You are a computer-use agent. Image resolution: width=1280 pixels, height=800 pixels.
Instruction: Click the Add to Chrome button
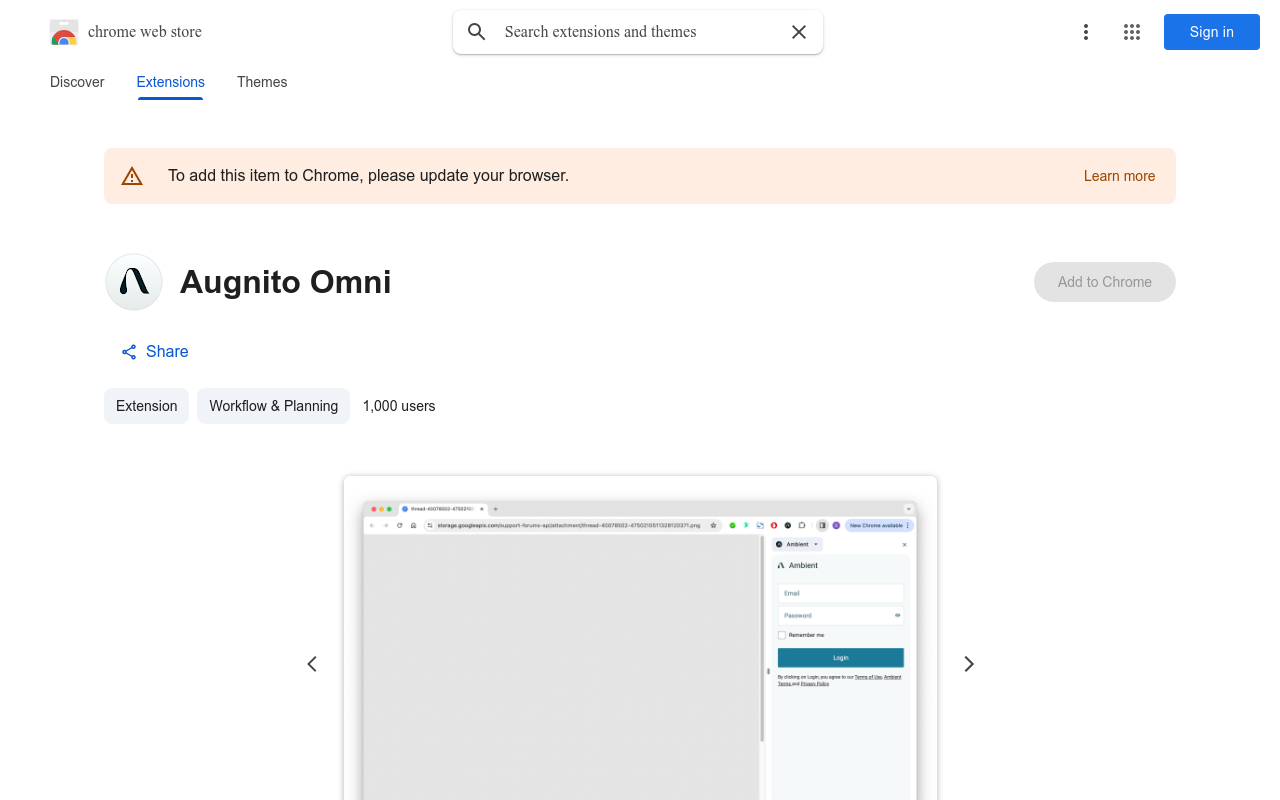(1104, 282)
